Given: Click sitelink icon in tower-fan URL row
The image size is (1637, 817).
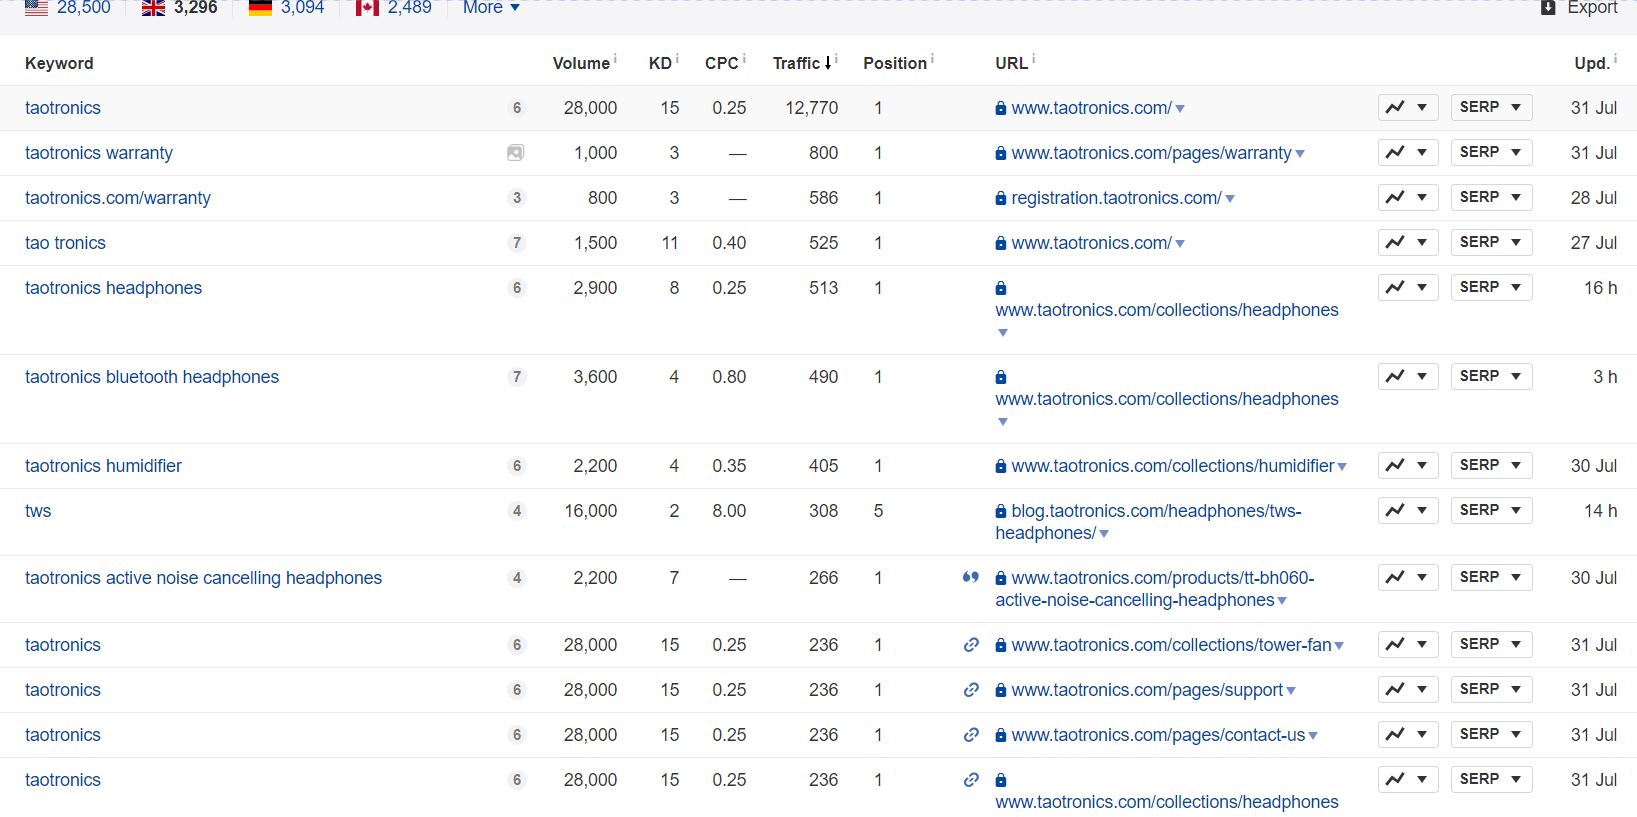Looking at the screenshot, I should [971, 645].
